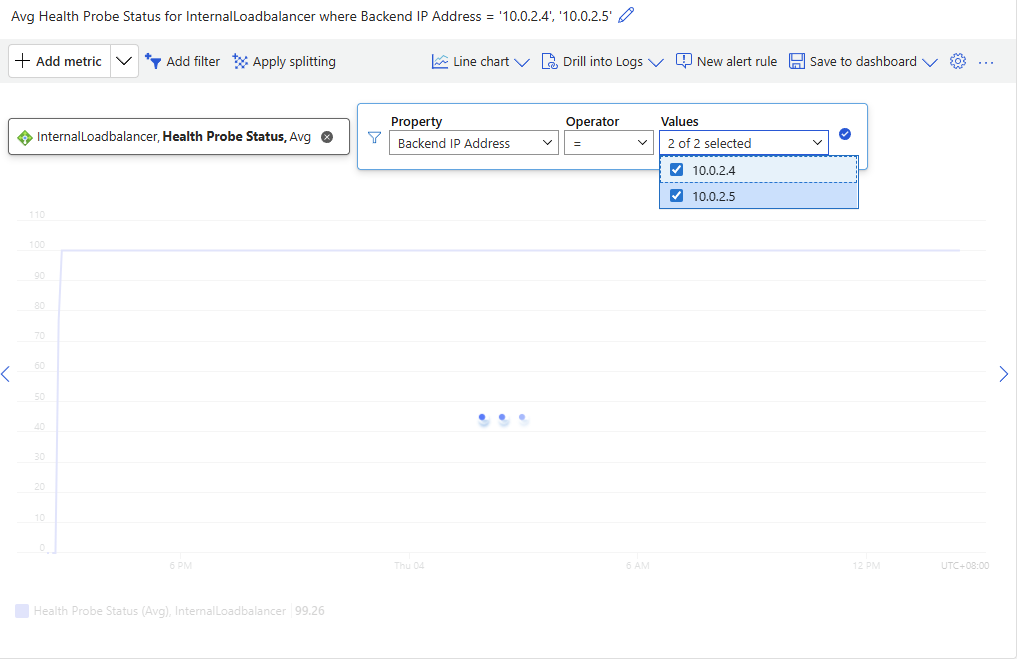Open the Operator equals dropdown
The image size is (1017, 659).
click(609, 143)
